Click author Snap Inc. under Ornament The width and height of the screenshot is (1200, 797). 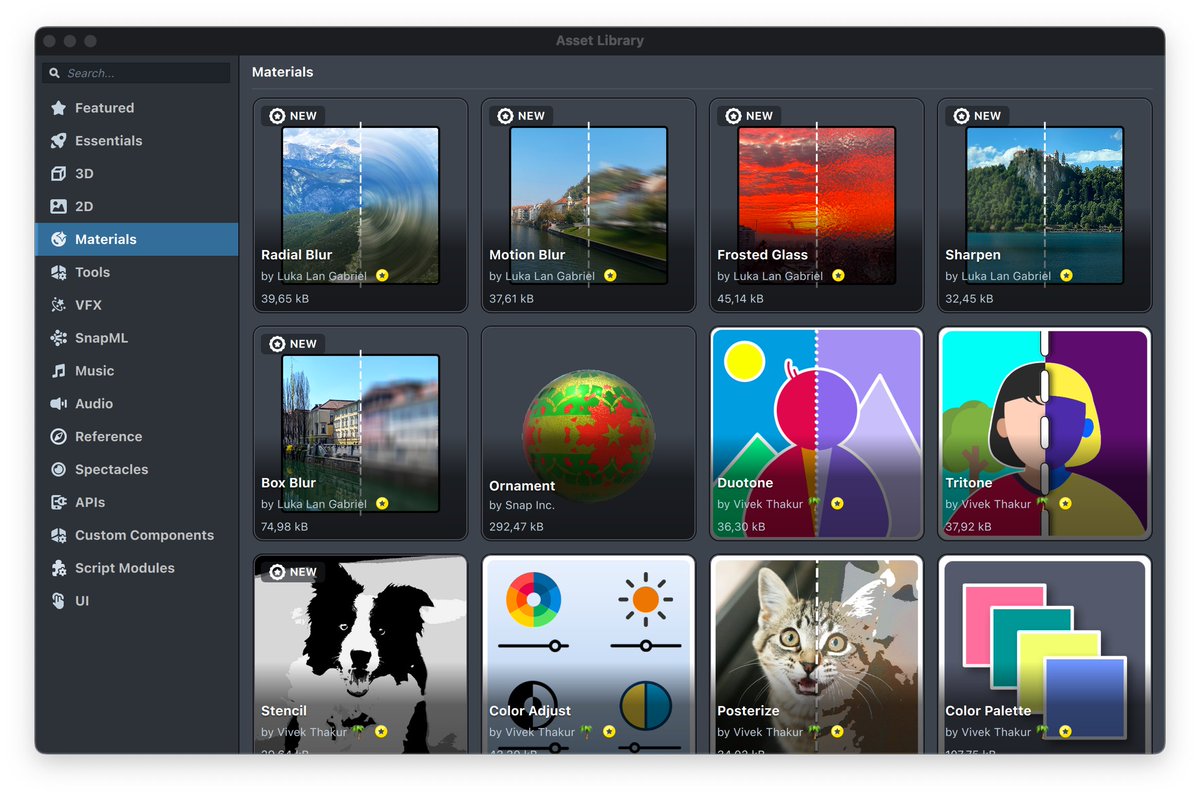(530, 505)
